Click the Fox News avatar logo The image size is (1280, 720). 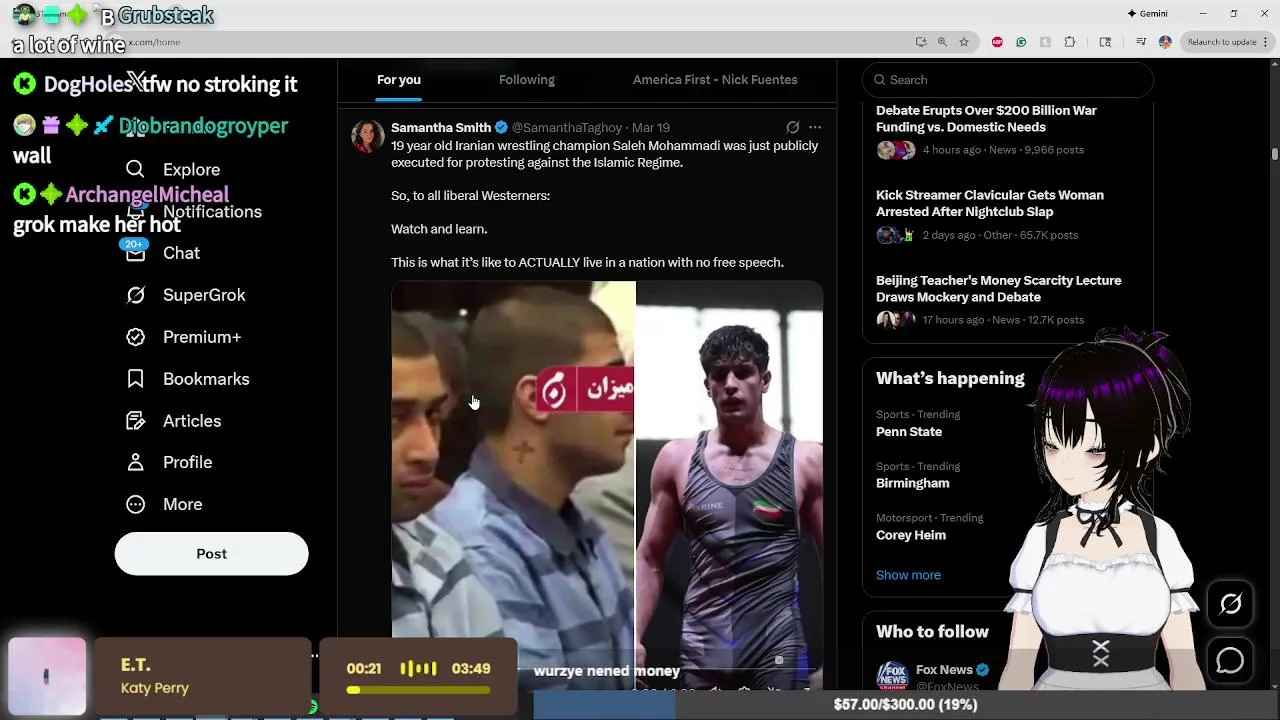click(892, 676)
